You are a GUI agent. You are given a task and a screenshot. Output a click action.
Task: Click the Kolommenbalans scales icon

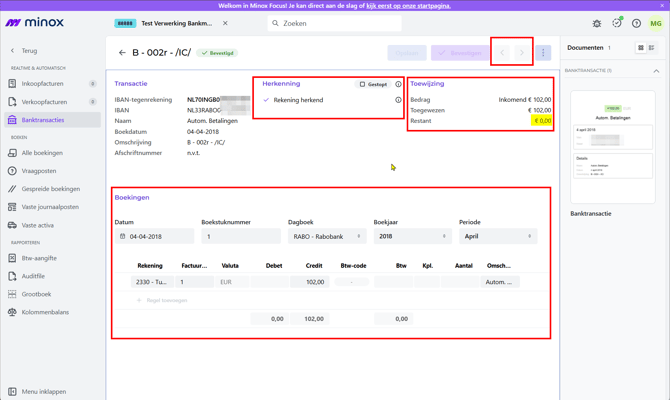pos(12,312)
